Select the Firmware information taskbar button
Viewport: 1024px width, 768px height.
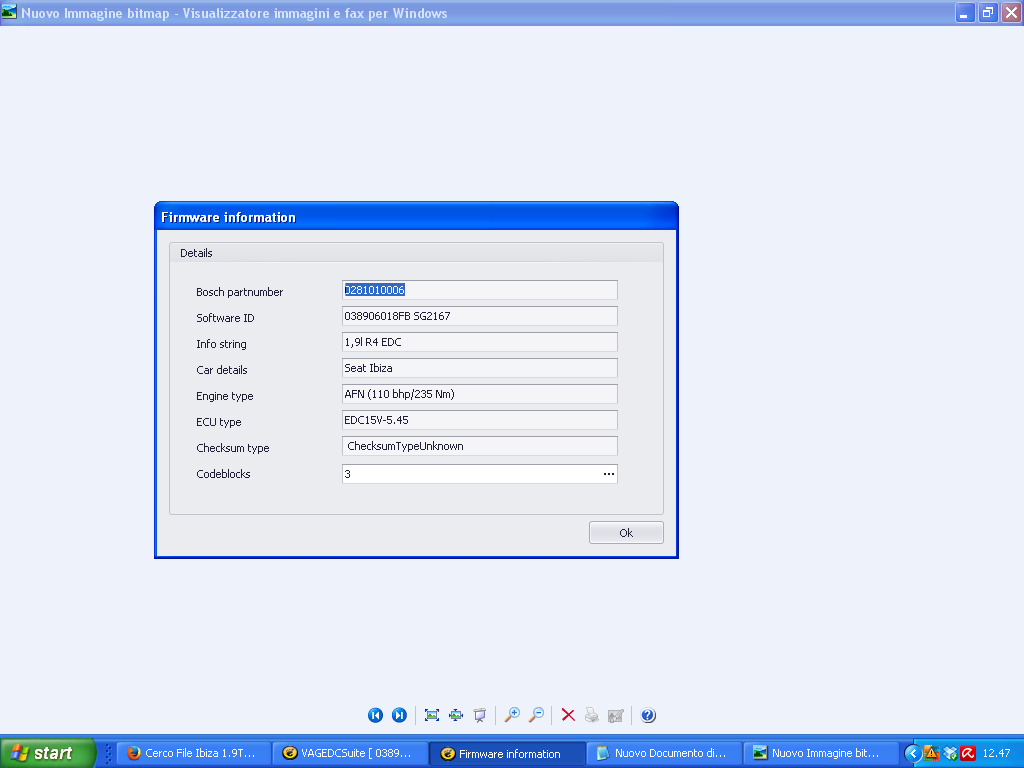505,753
